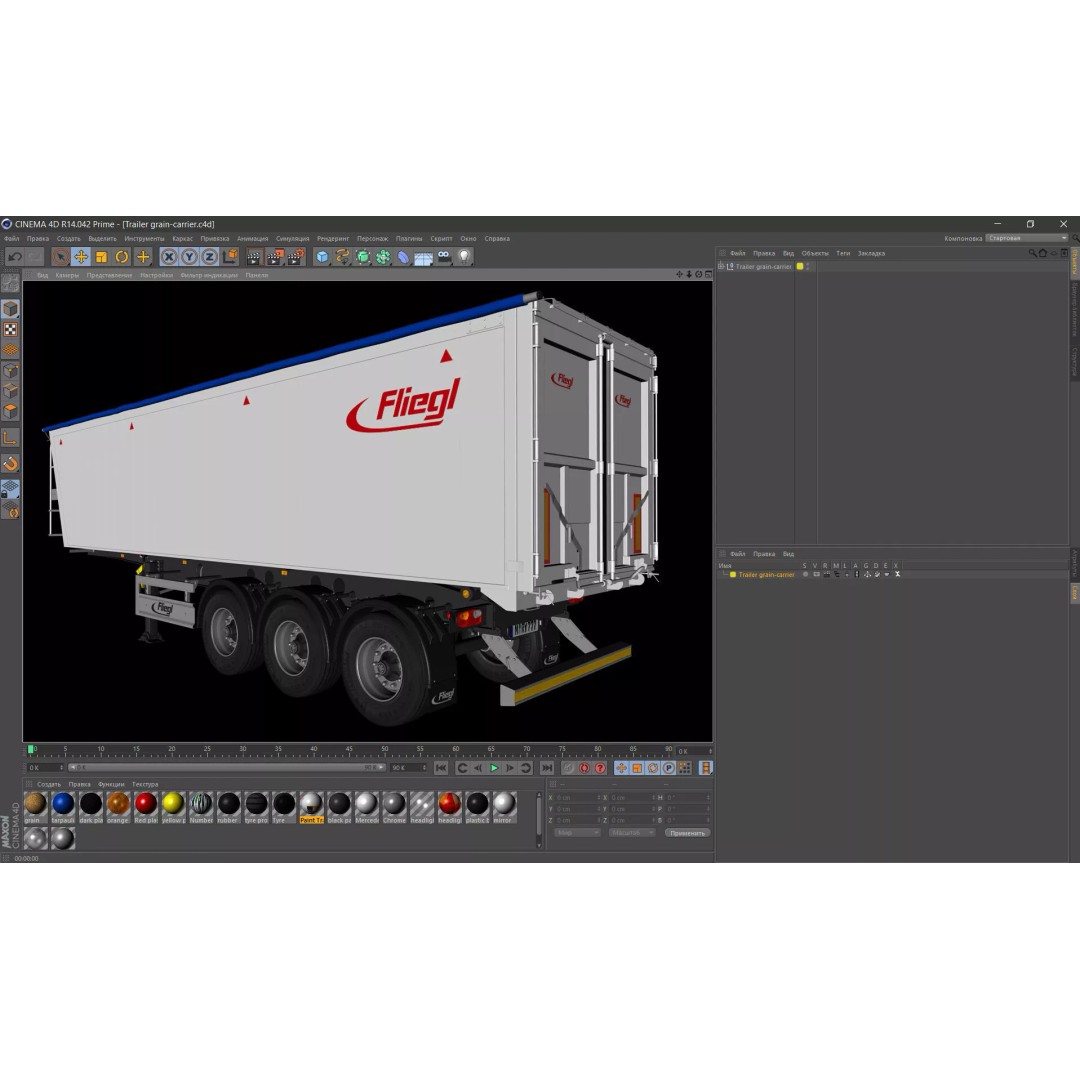1080x1080 pixels.
Task: Open the timeline help question icon
Action: coord(601,768)
